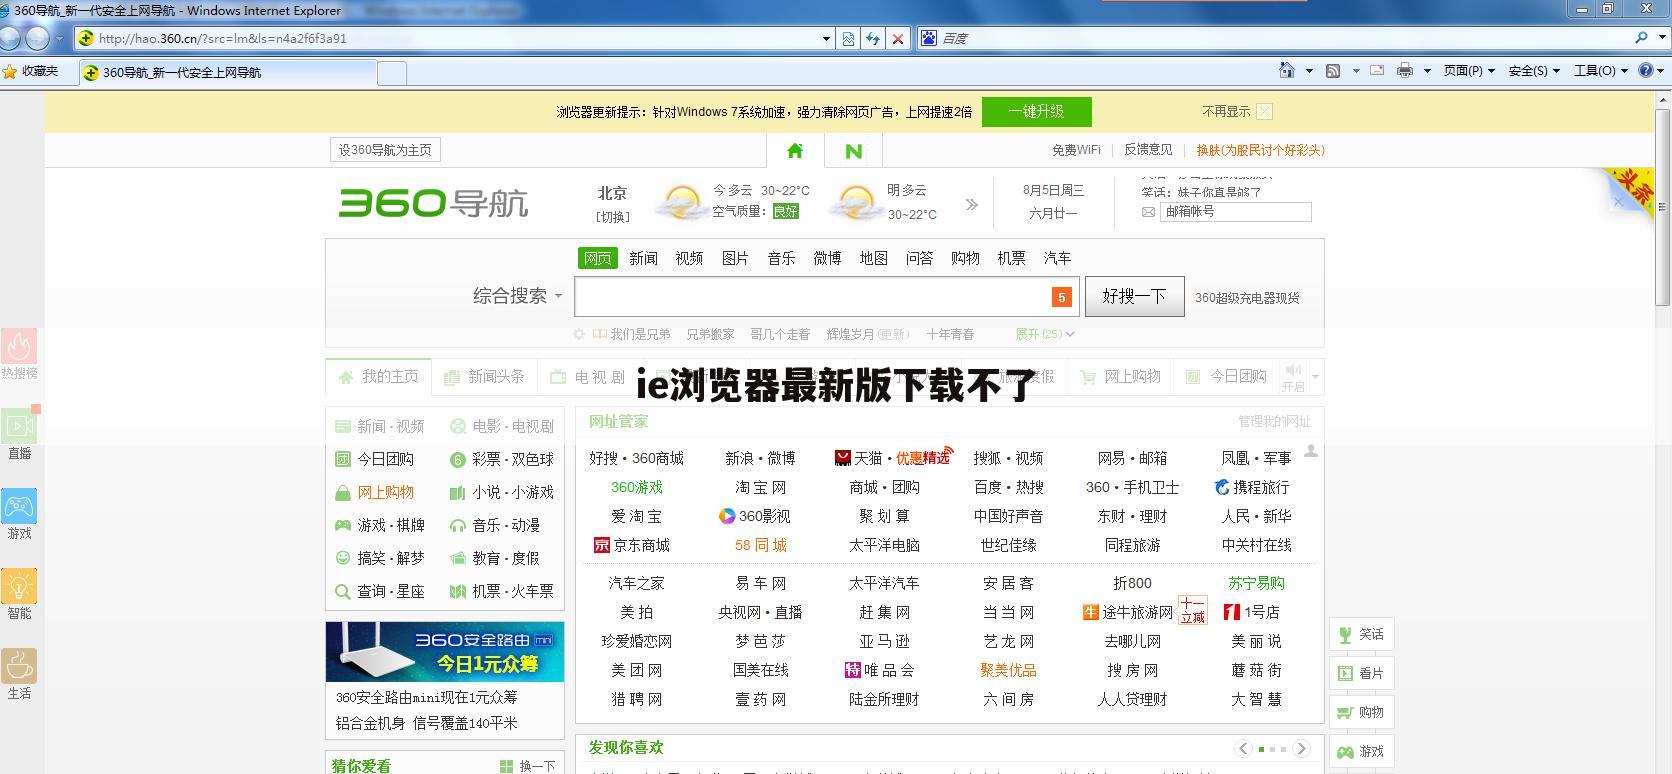Click the 换一下 refresh link
Viewport: 1672px width, 774px height.
[x=528, y=766]
